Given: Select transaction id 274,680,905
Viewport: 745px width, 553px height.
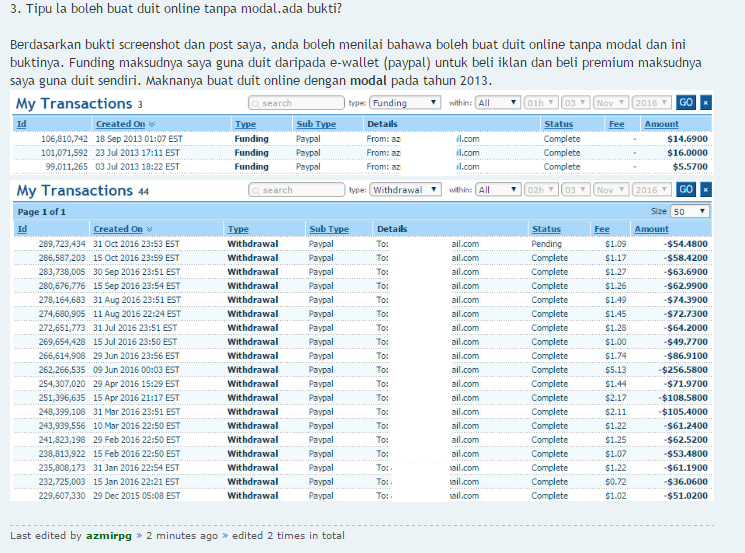Looking at the screenshot, I should [x=62, y=314].
